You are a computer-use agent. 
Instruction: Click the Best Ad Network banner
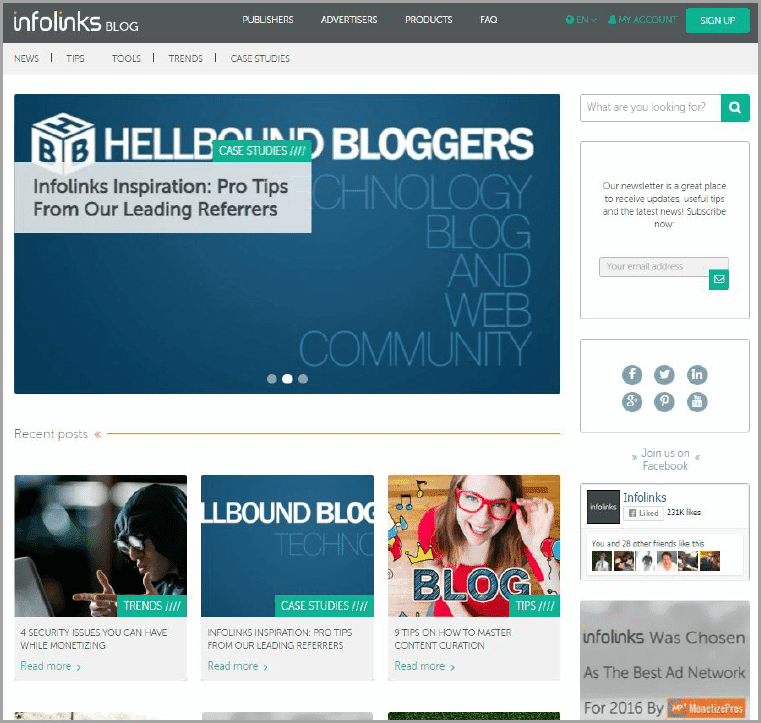click(665, 660)
